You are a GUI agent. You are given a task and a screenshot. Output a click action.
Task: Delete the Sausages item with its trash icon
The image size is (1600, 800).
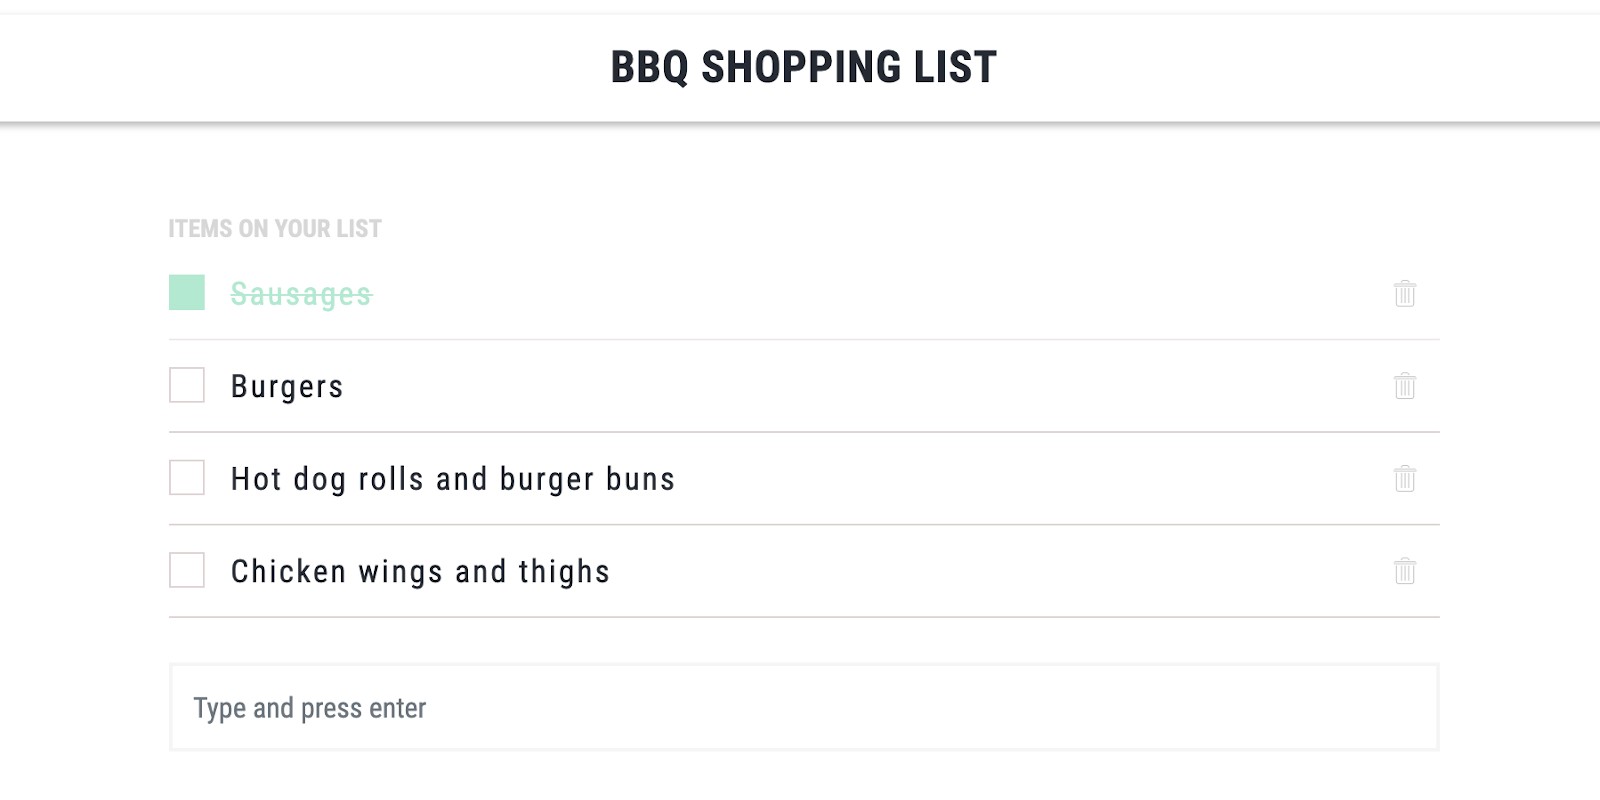coord(1405,294)
